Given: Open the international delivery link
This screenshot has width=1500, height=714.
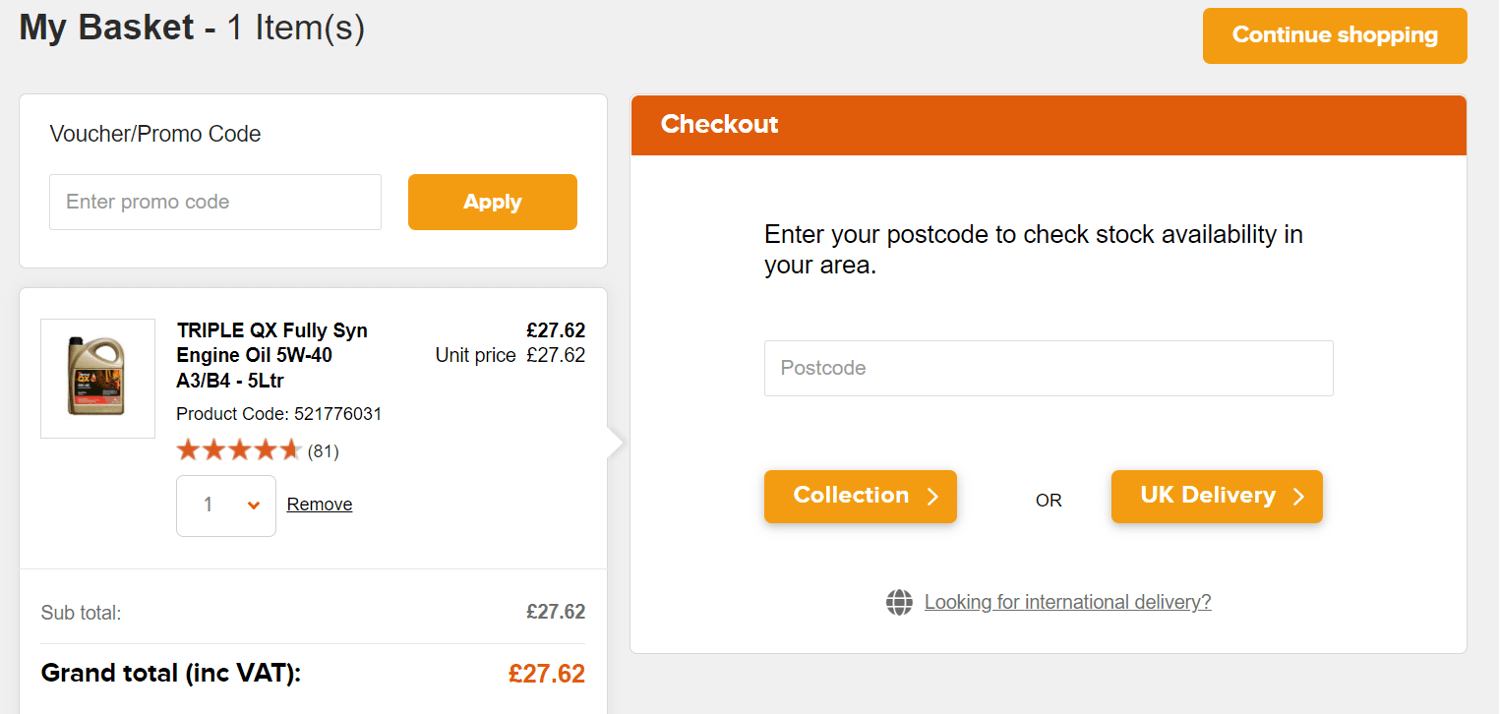Looking at the screenshot, I should point(1067,602).
